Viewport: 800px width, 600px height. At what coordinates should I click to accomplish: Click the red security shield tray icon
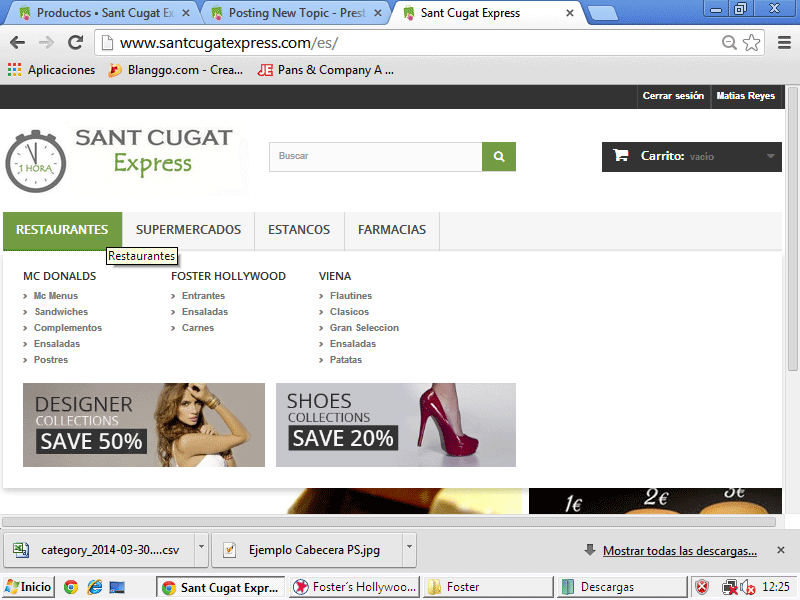pyautogui.click(x=703, y=587)
